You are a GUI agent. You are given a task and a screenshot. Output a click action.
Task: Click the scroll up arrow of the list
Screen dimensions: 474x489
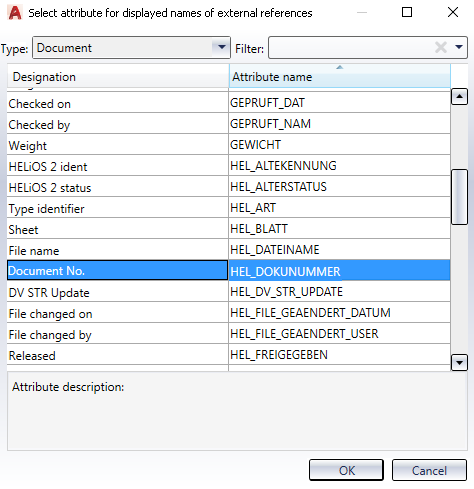(459, 97)
